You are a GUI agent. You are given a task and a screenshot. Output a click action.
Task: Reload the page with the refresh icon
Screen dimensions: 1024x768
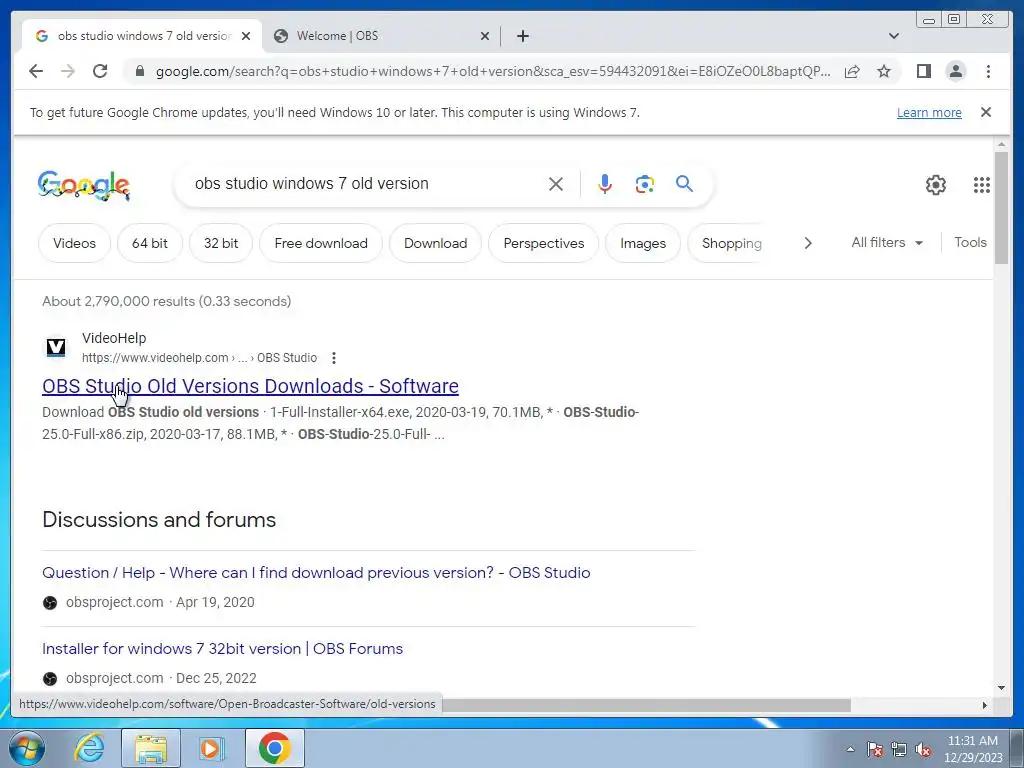click(x=100, y=71)
